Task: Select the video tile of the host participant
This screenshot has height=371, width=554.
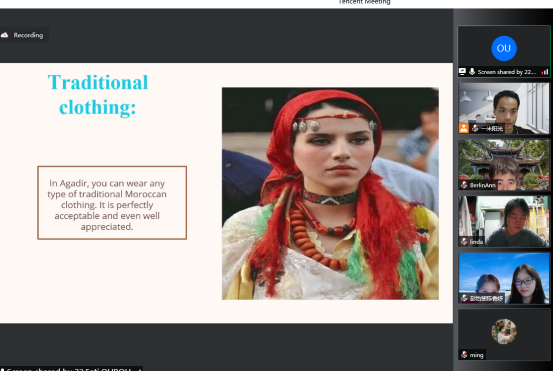Action: [504, 108]
